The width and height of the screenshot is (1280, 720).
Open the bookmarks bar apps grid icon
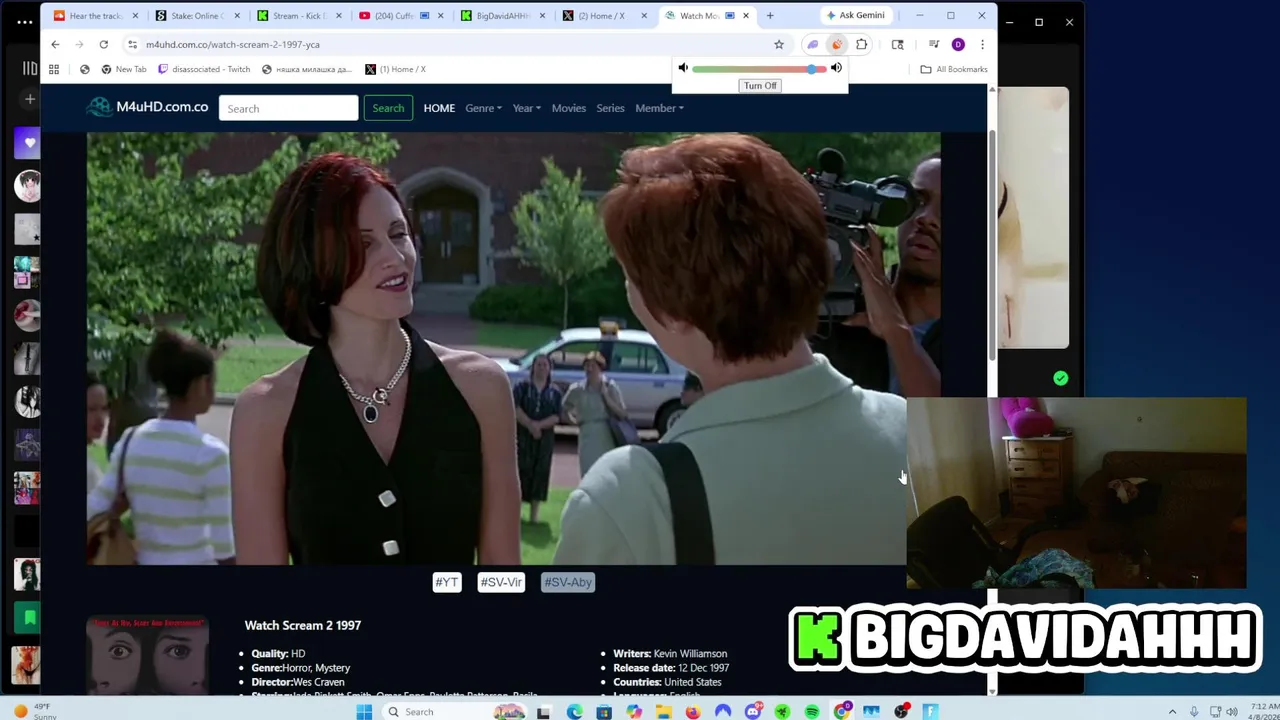(54, 69)
